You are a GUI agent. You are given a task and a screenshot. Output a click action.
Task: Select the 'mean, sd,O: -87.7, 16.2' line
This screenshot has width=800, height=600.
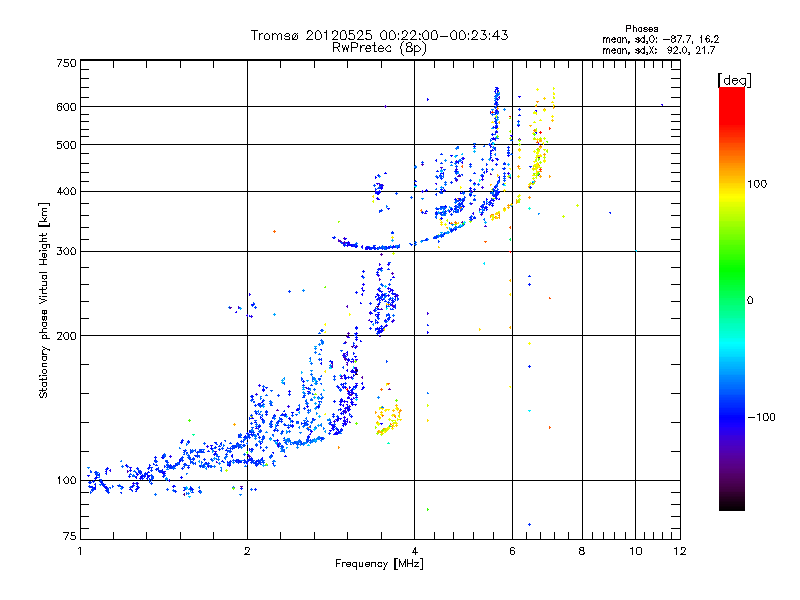point(661,39)
